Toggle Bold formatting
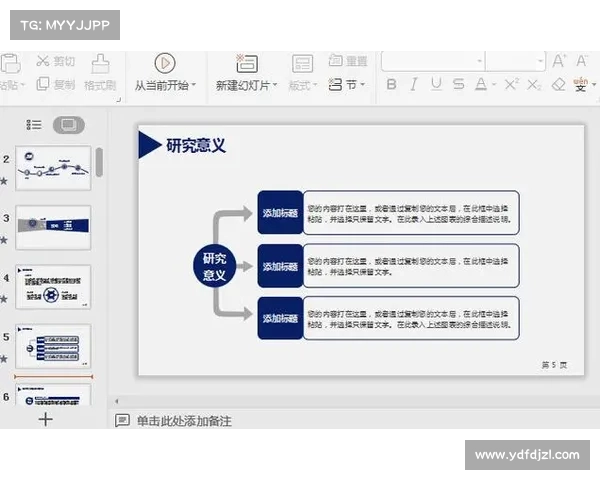This screenshot has height=480, width=600. click(x=391, y=84)
